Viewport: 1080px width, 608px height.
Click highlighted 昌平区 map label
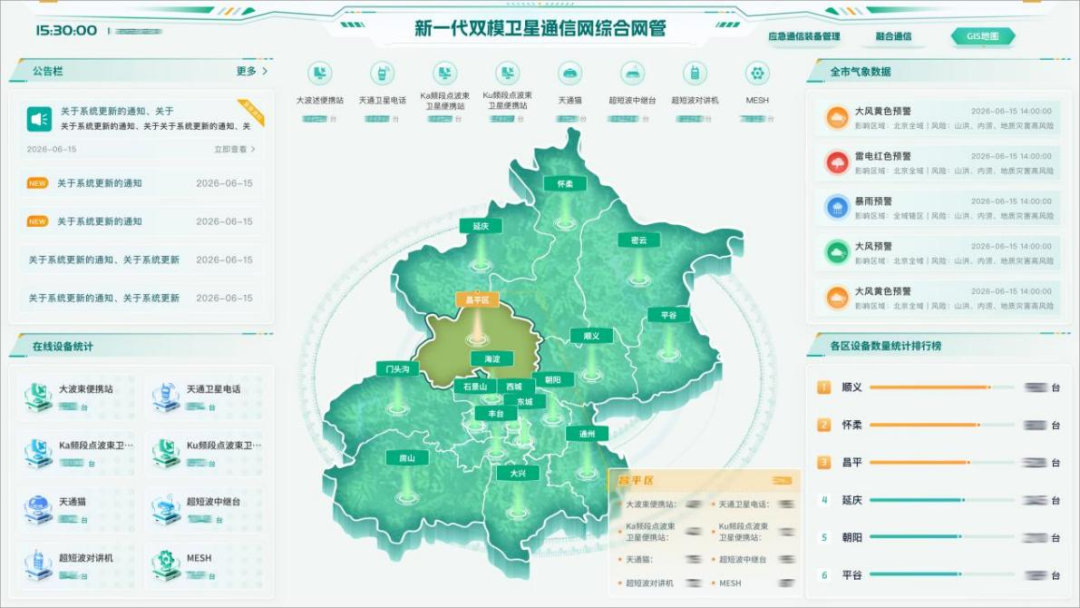tap(477, 300)
